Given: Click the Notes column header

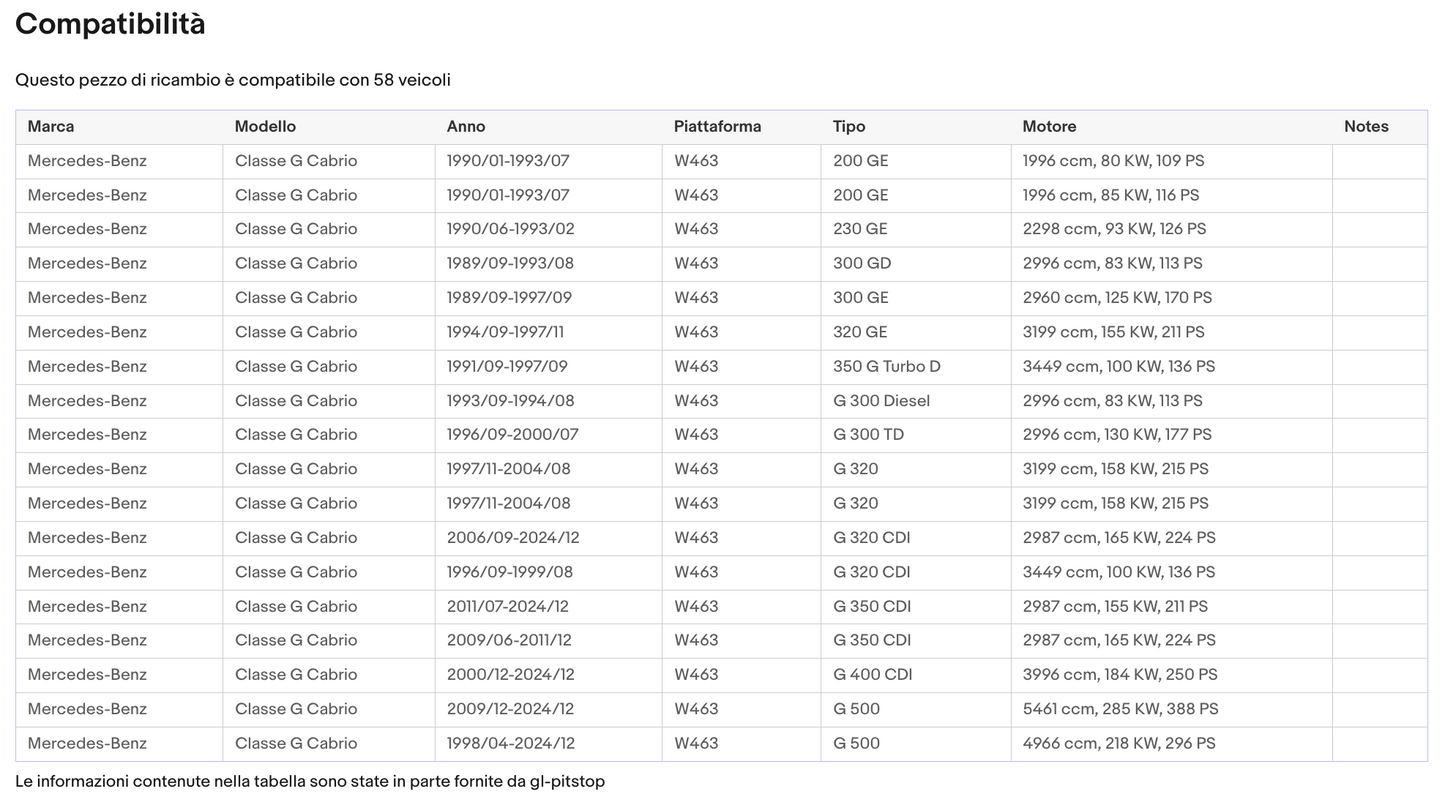Looking at the screenshot, I should (x=1366, y=127).
